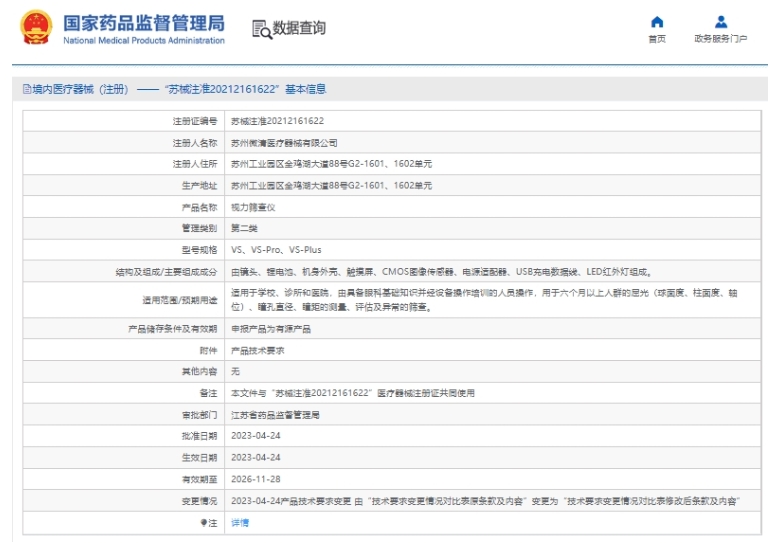This screenshot has height=543, width=775.
Task: Click the English National Medical Products Administration subtitle
Action: [144, 41]
